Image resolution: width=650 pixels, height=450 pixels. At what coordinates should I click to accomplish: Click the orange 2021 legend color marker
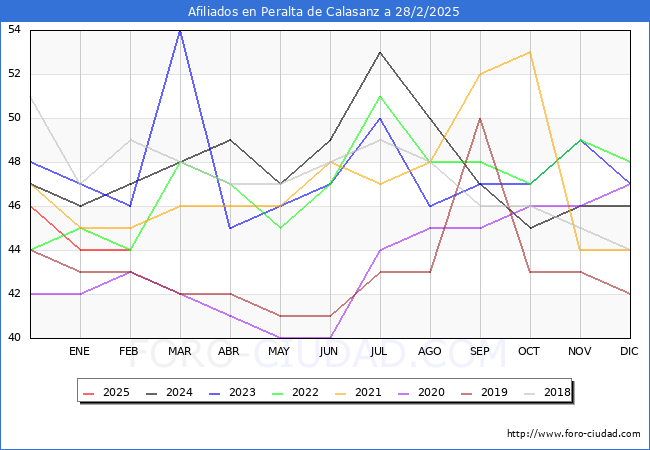coord(340,393)
